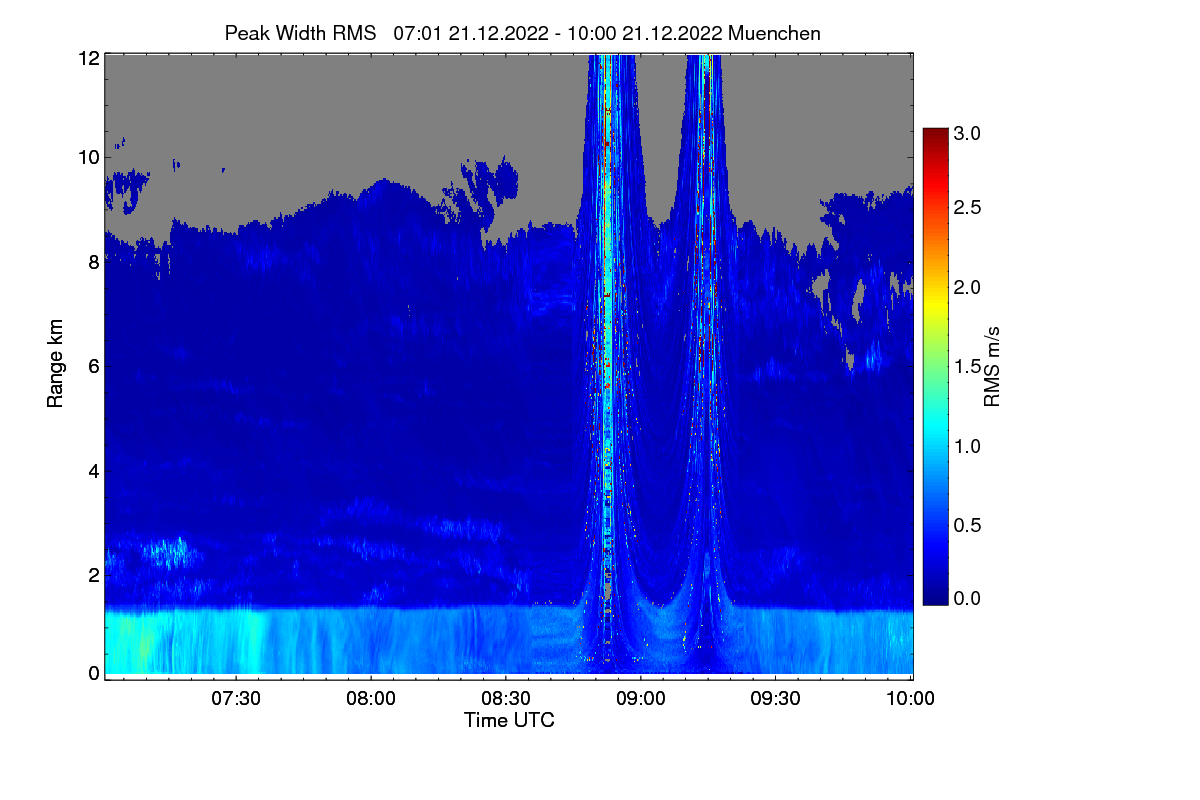The height and width of the screenshot is (800, 1200).
Task: Click the y-axis tick label '4'
Action: tap(93, 470)
